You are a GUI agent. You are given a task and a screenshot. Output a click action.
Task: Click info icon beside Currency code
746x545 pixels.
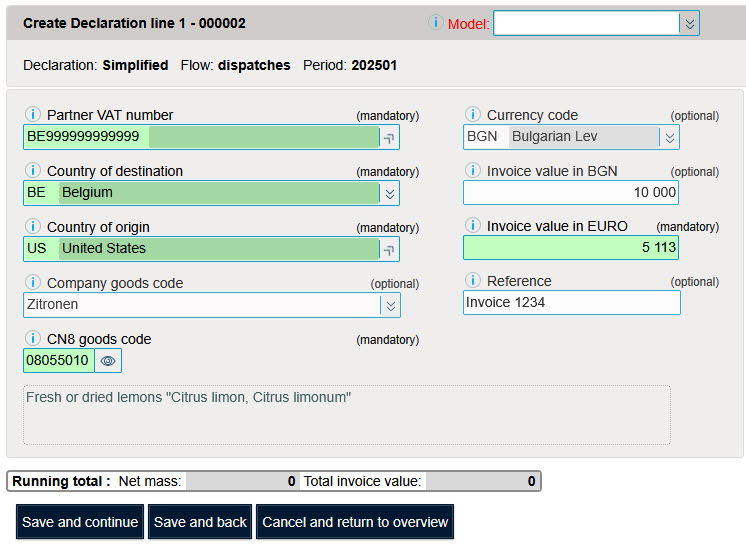tap(473, 115)
